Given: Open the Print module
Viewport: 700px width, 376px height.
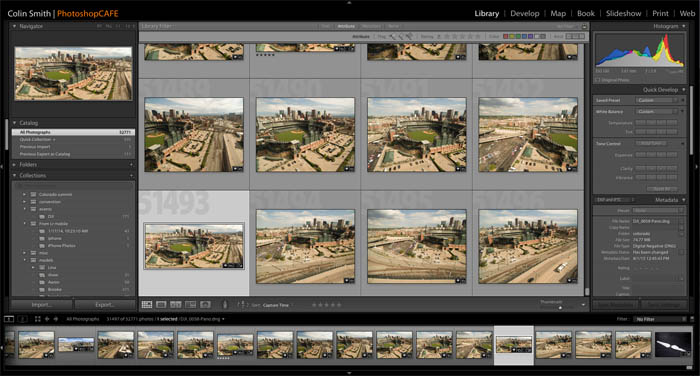Looking at the screenshot, I should (x=660, y=13).
